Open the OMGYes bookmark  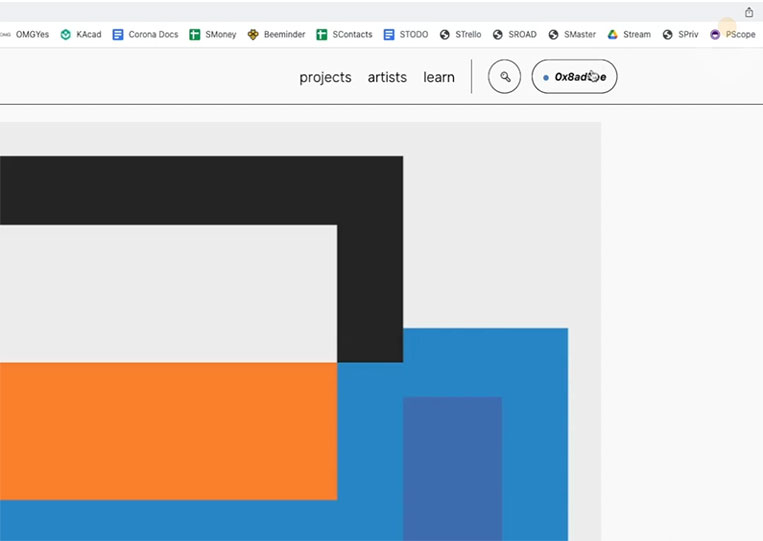click(25, 35)
